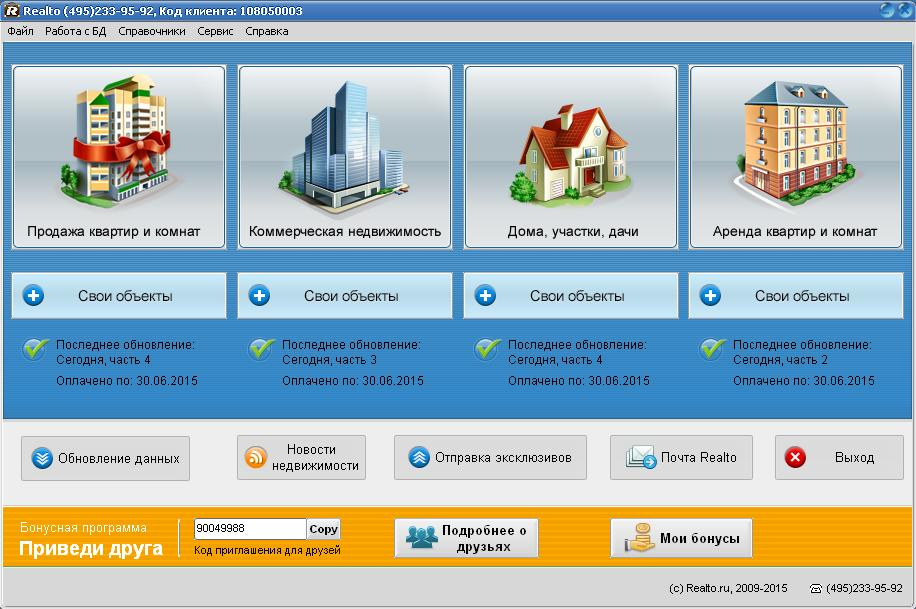This screenshot has width=916, height=609.
Task: Click Свои объекты under Дома, участки, дачи
Action: (571, 296)
